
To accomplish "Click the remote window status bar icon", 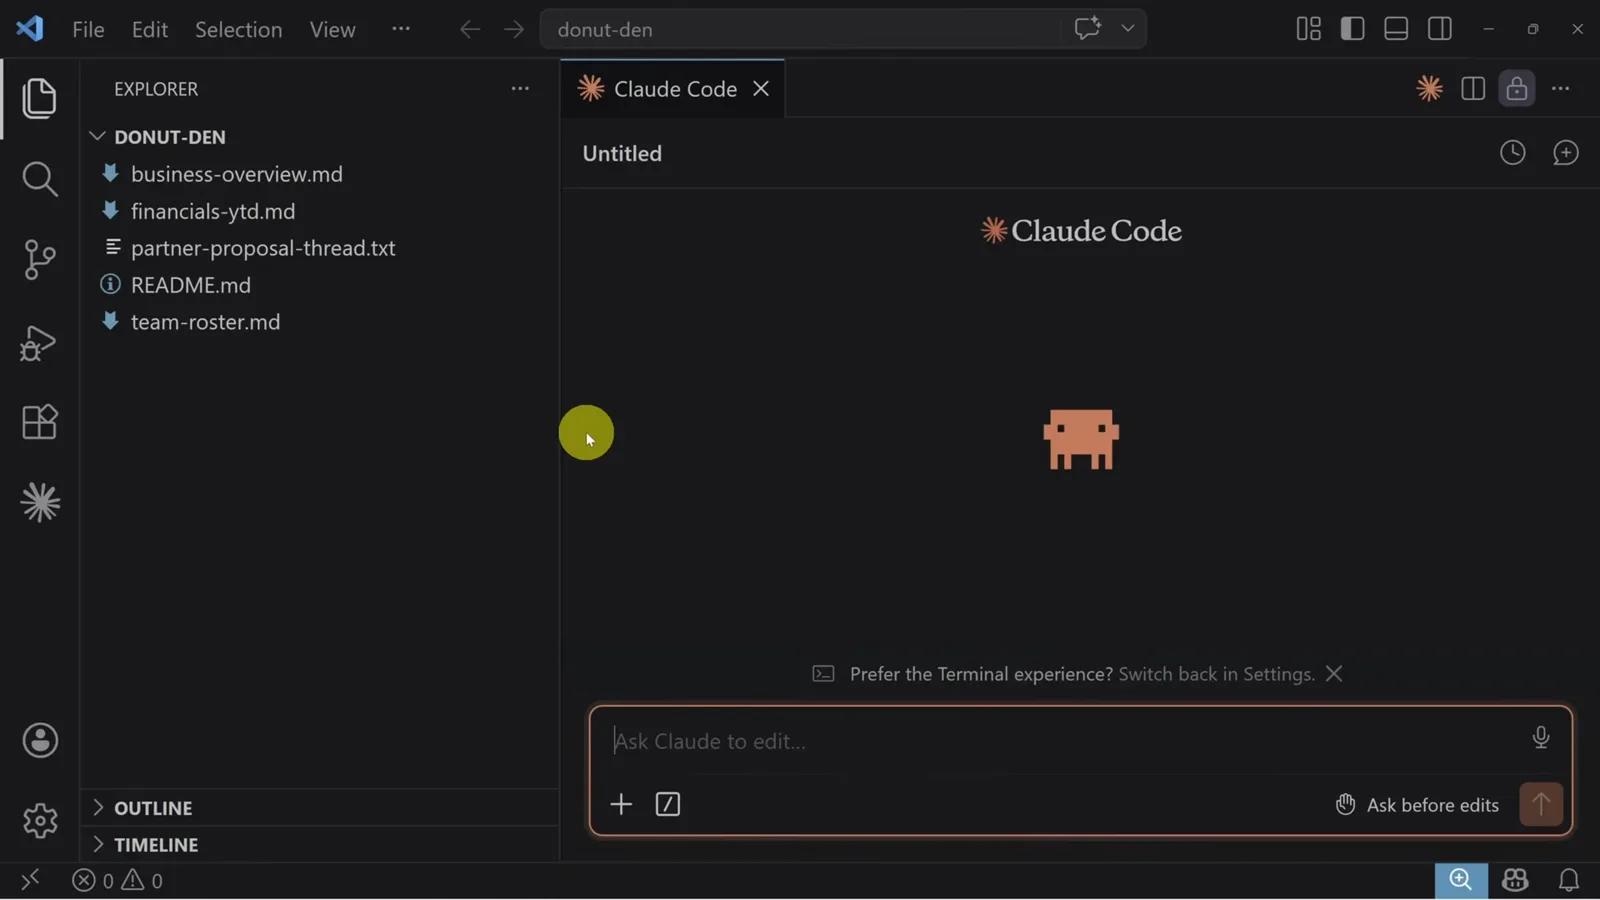I will tap(30, 880).
